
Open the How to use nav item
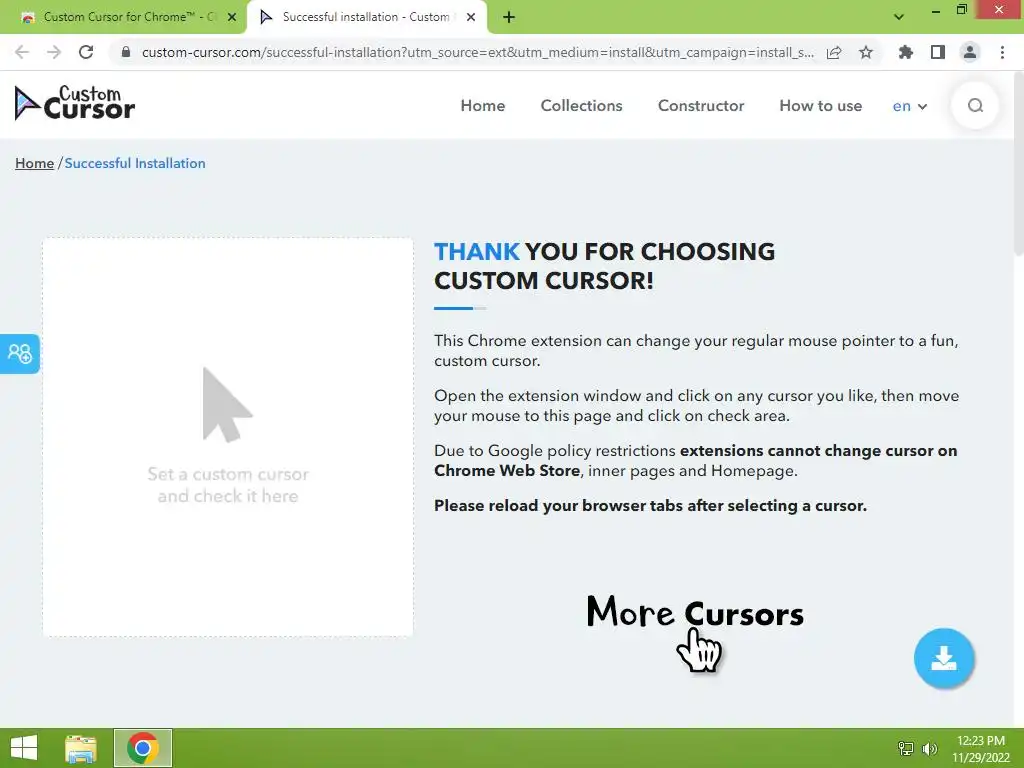click(820, 106)
